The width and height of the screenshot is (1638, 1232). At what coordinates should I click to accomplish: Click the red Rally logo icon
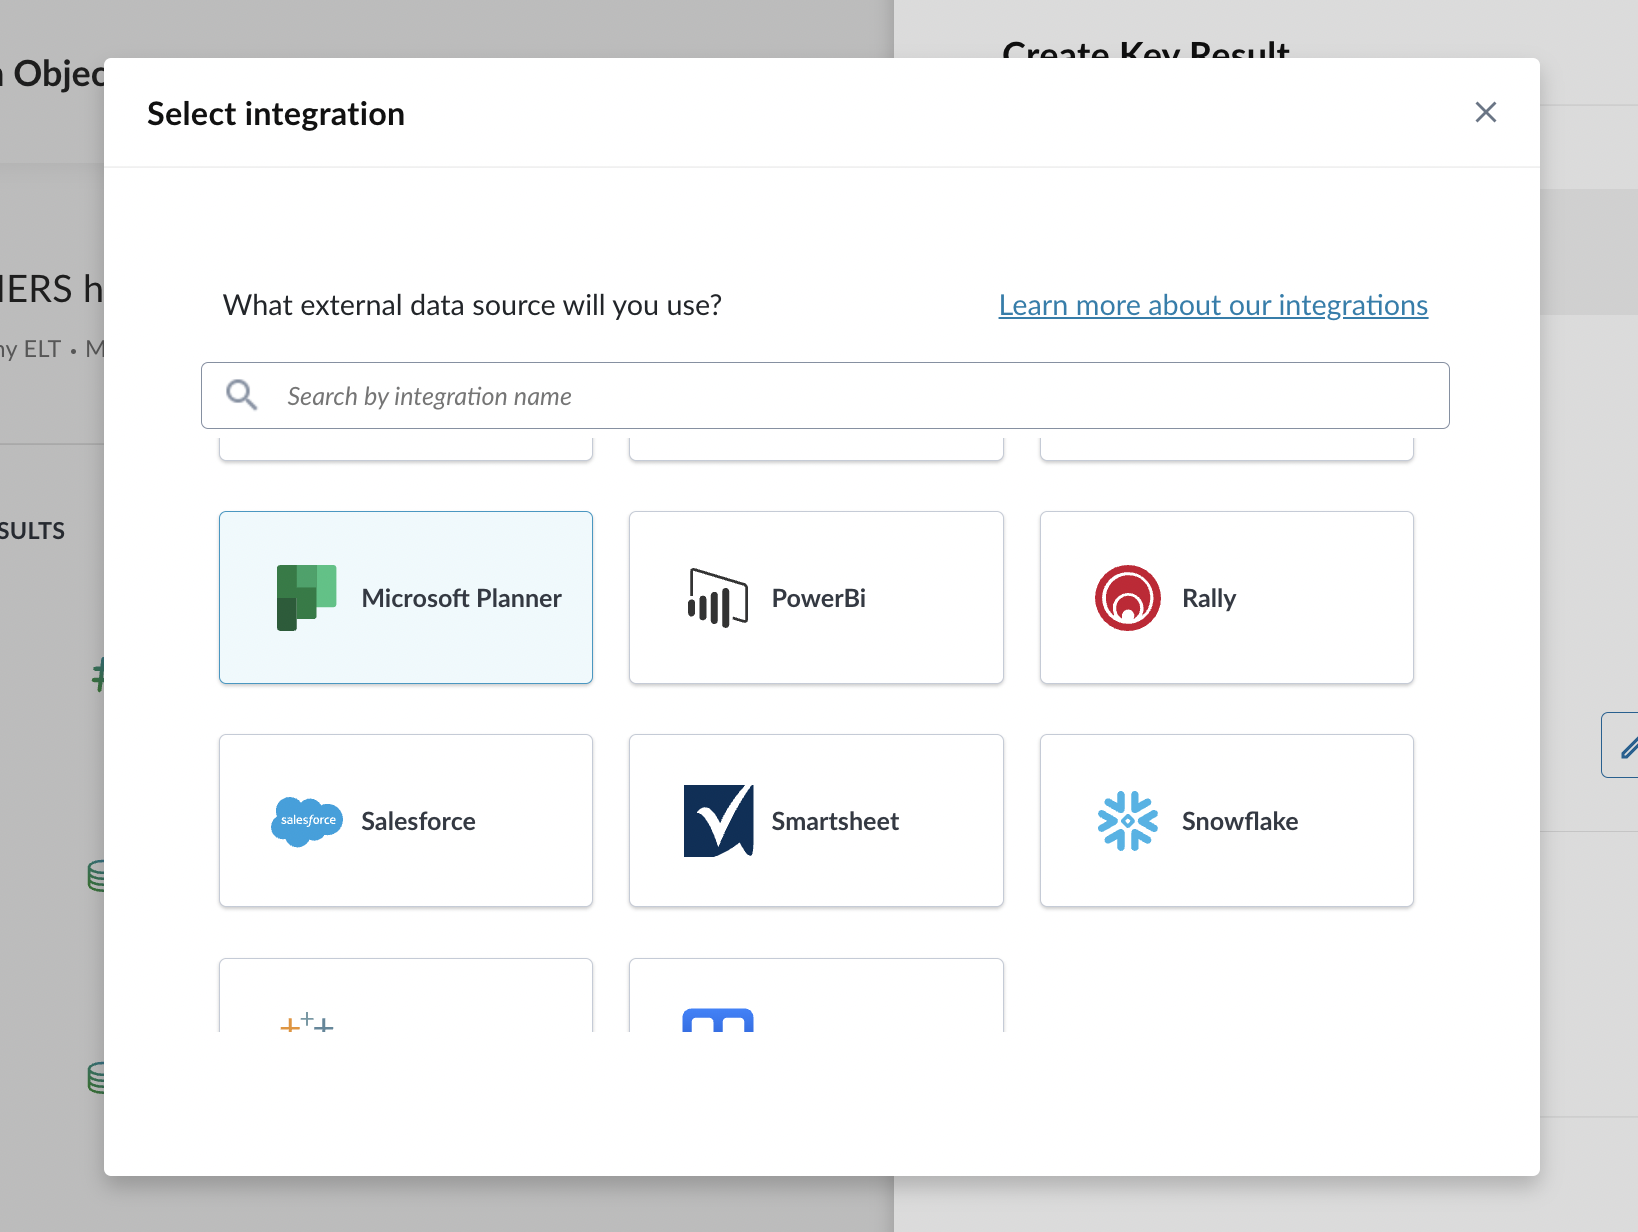tap(1127, 598)
